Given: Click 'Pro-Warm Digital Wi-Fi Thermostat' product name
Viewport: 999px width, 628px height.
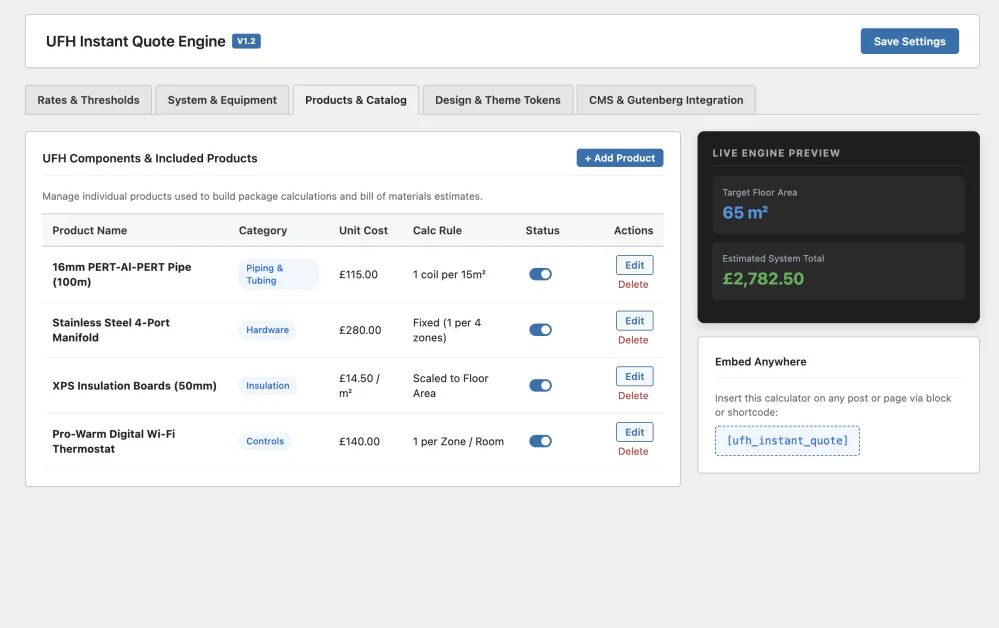Looking at the screenshot, I should [113, 441].
